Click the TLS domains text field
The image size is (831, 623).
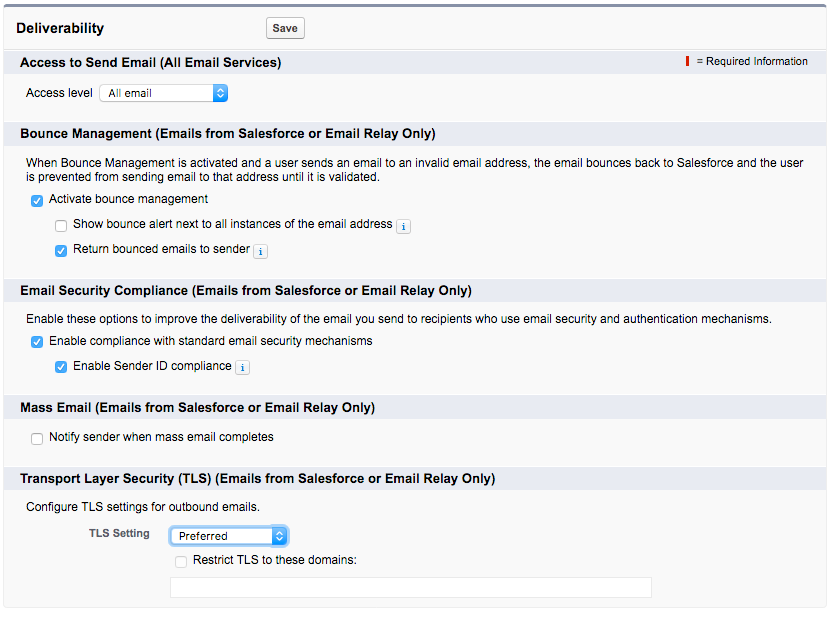click(x=410, y=587)
